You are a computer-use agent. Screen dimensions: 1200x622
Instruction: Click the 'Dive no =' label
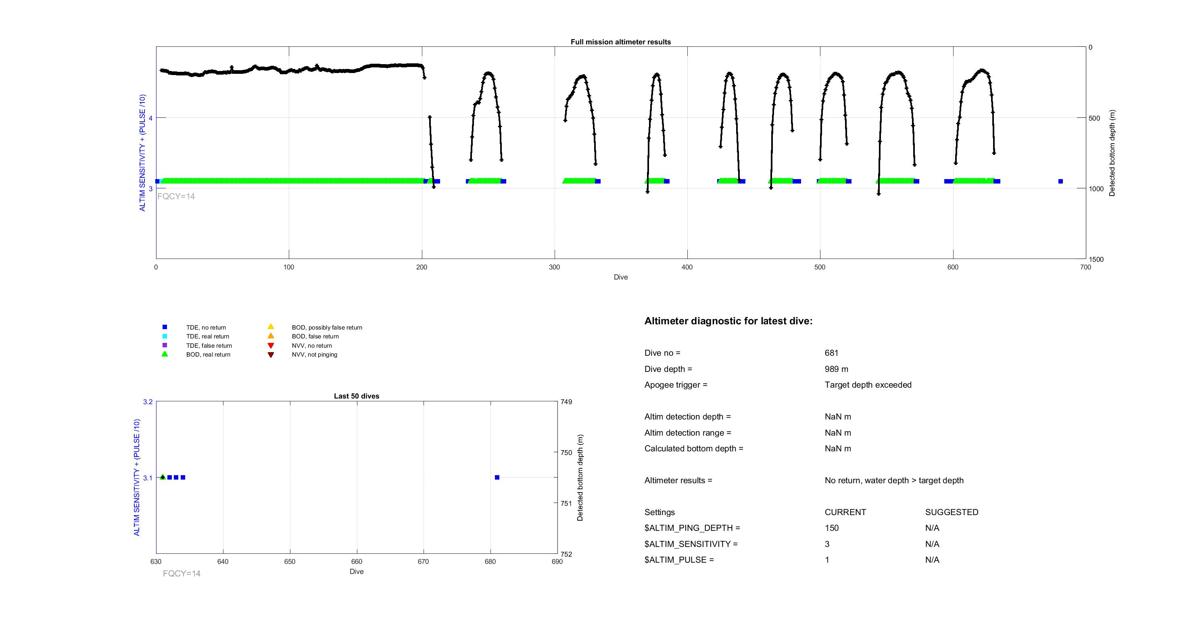662,353
